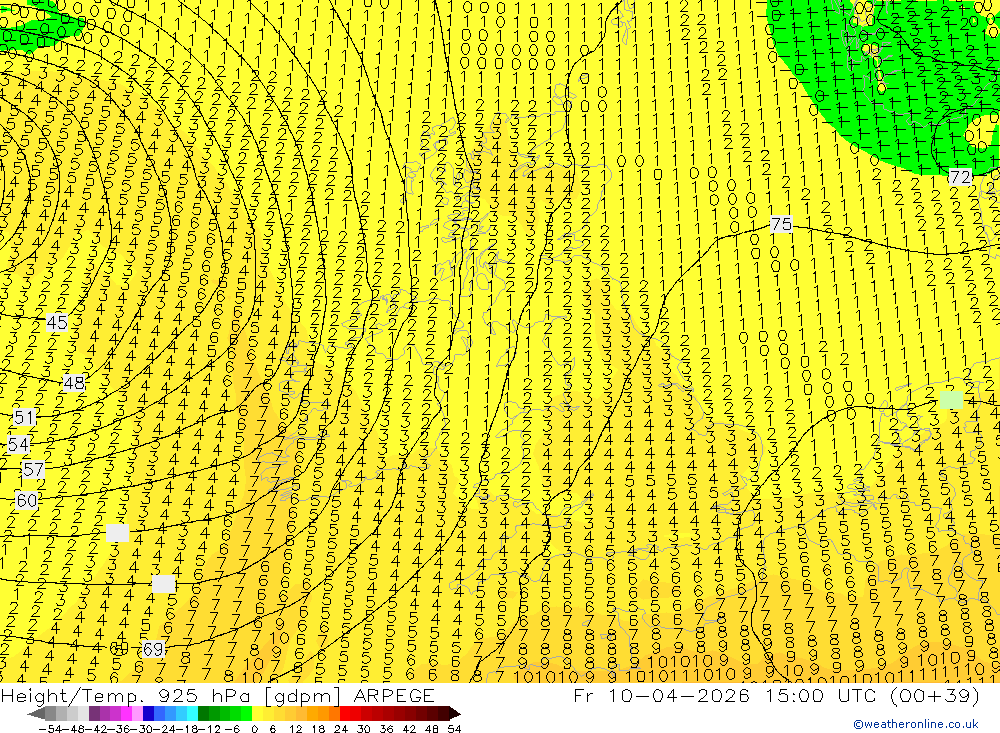The width and height of the screenshot is (1000, 733).
Task: Click the dark brown right arrow end of the legend
Action: (x=454, y=713)
